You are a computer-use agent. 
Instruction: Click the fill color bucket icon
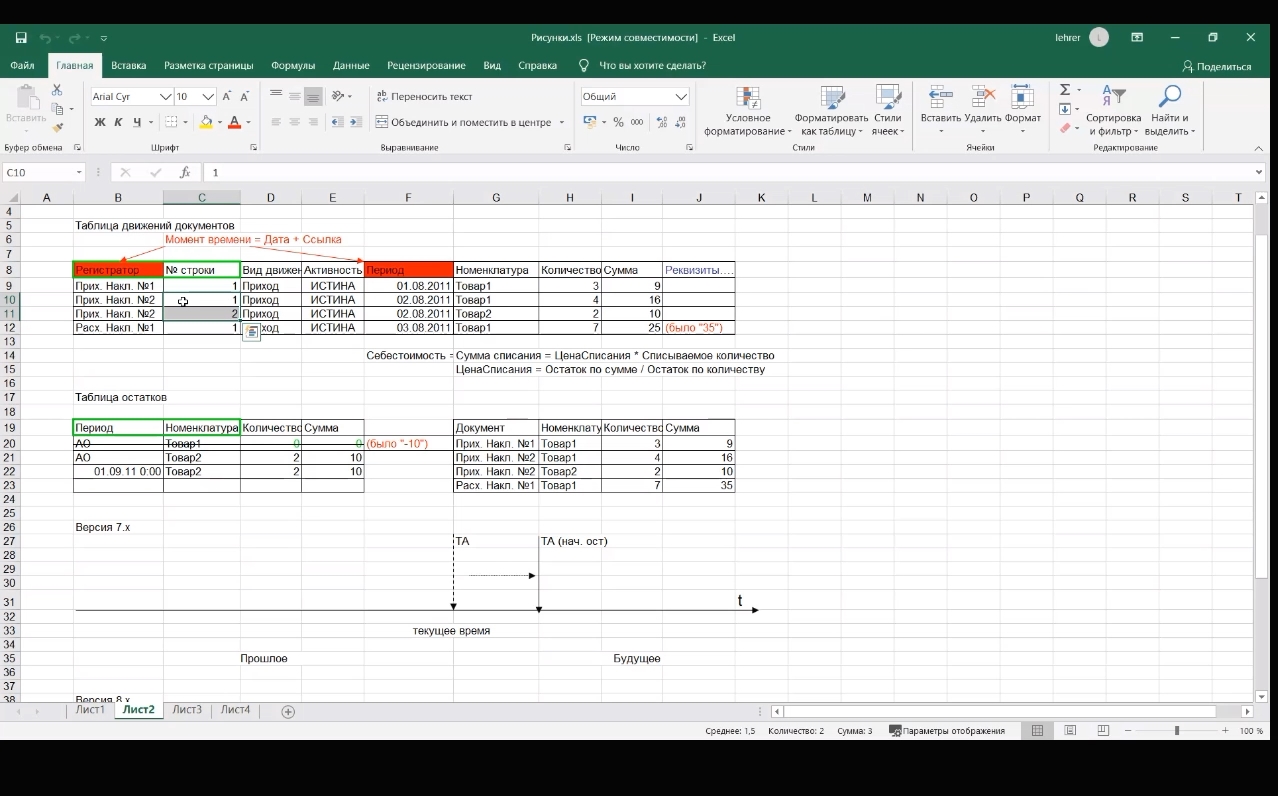pyautogui.click(x=206, y=122)
